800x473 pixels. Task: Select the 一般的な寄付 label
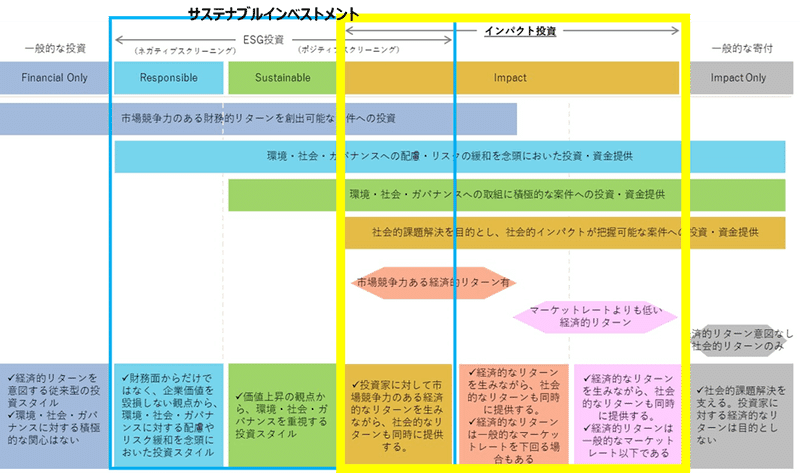click(x=742, y=48)
